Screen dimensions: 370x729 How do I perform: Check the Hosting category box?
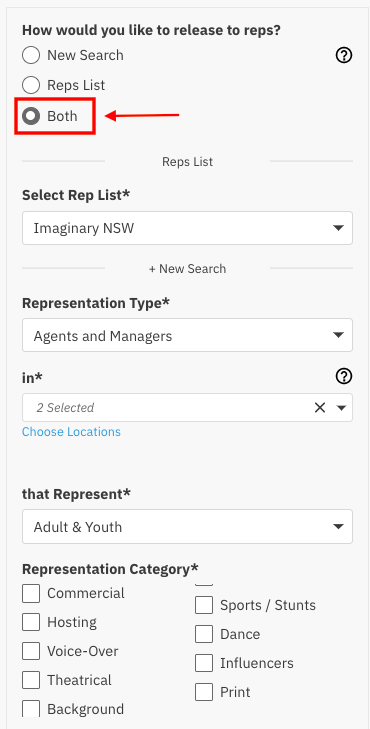tap(31, 622)
